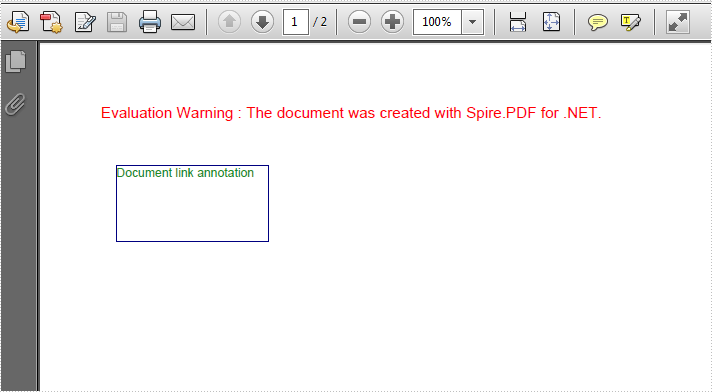
Task: Click the Evaluation Warning red text
Action: [x=351, y=113]
